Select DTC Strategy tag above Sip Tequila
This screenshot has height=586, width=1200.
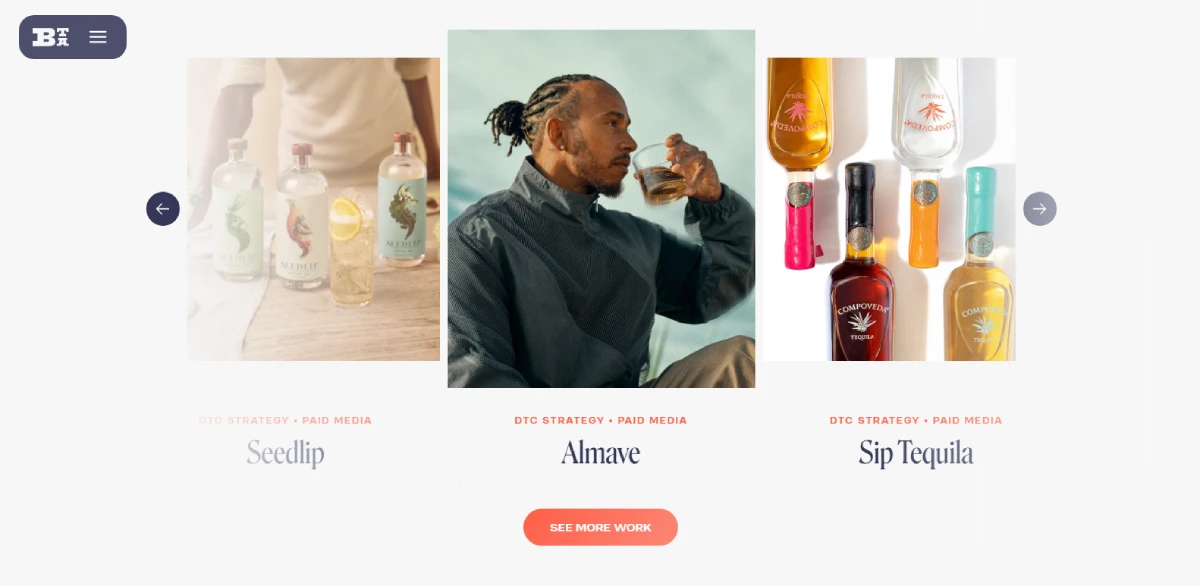(x=874, y=421)
